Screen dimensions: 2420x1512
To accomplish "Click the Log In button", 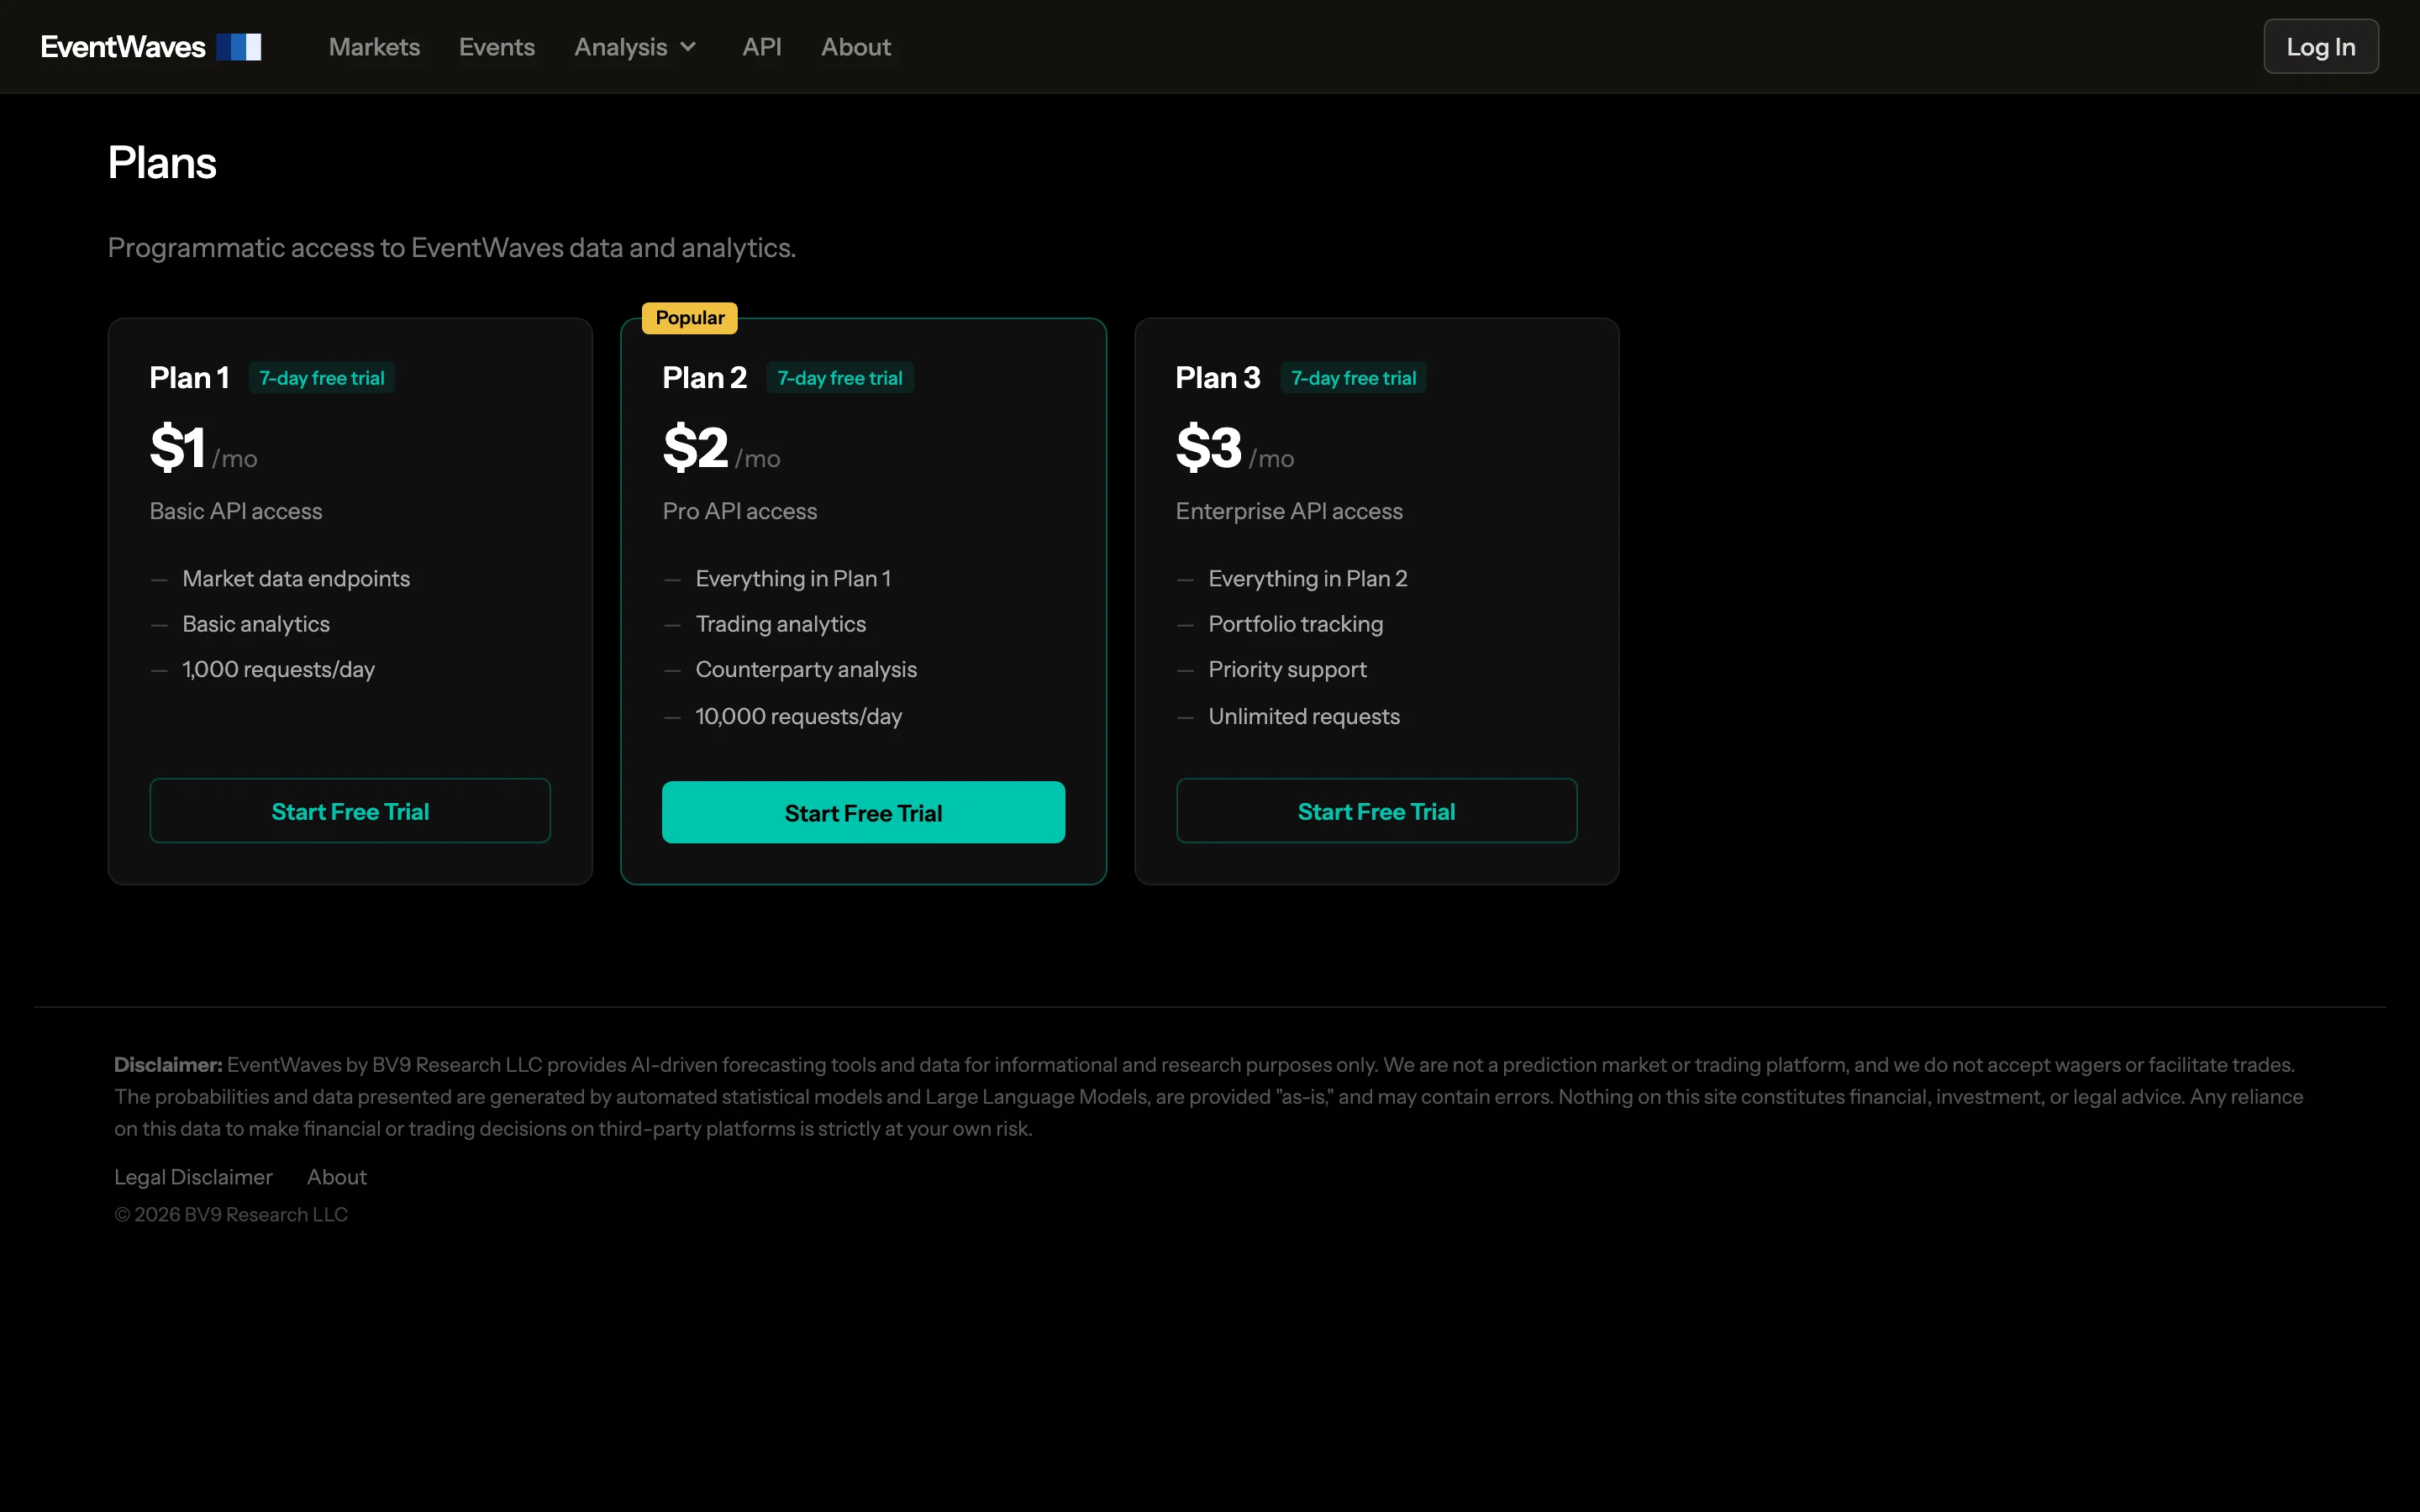I will tap(2321, 47).
